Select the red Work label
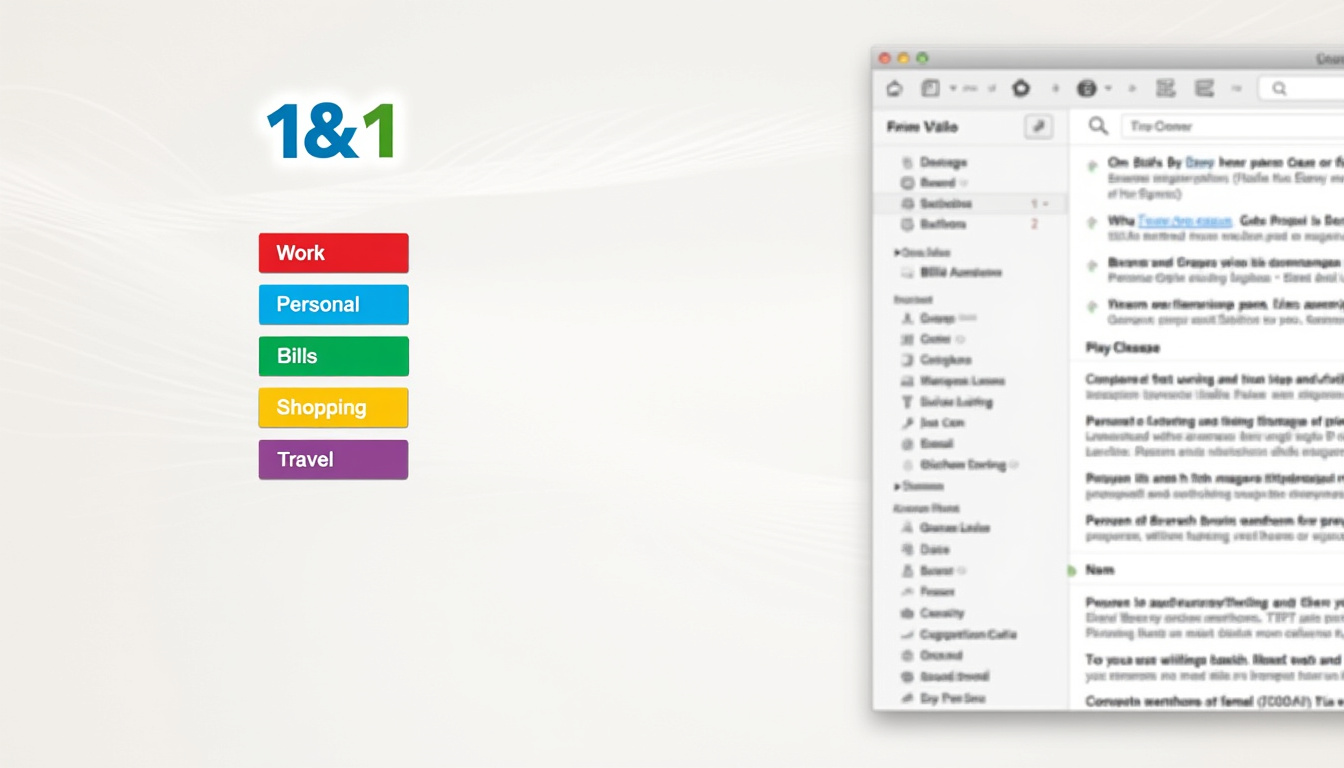The height and width of the screenshot is (768, 1344). [333, 253]
